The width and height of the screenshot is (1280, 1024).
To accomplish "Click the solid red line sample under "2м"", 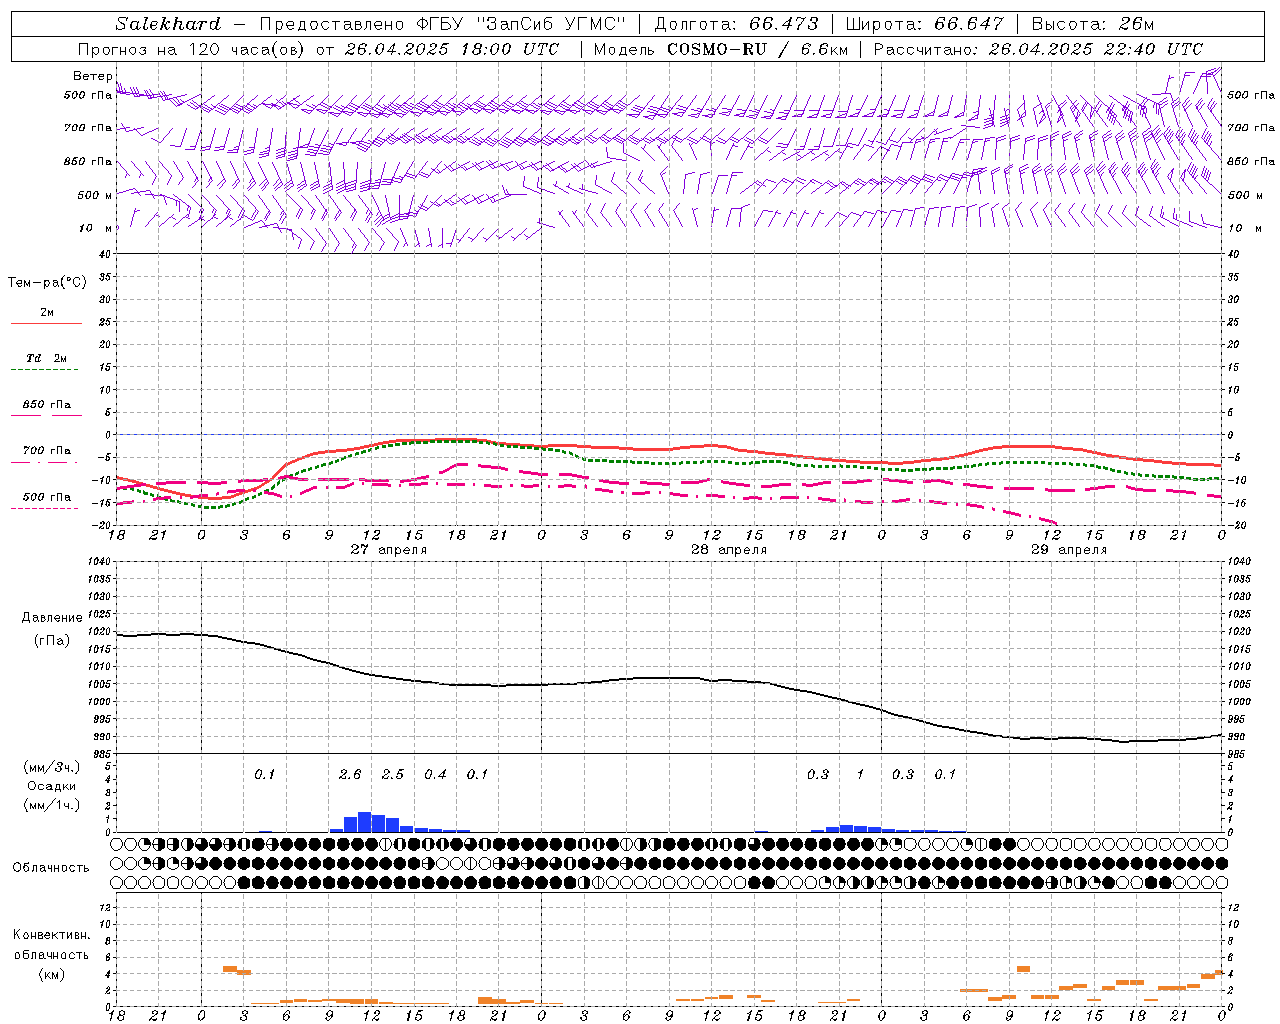I will (46, 323).
